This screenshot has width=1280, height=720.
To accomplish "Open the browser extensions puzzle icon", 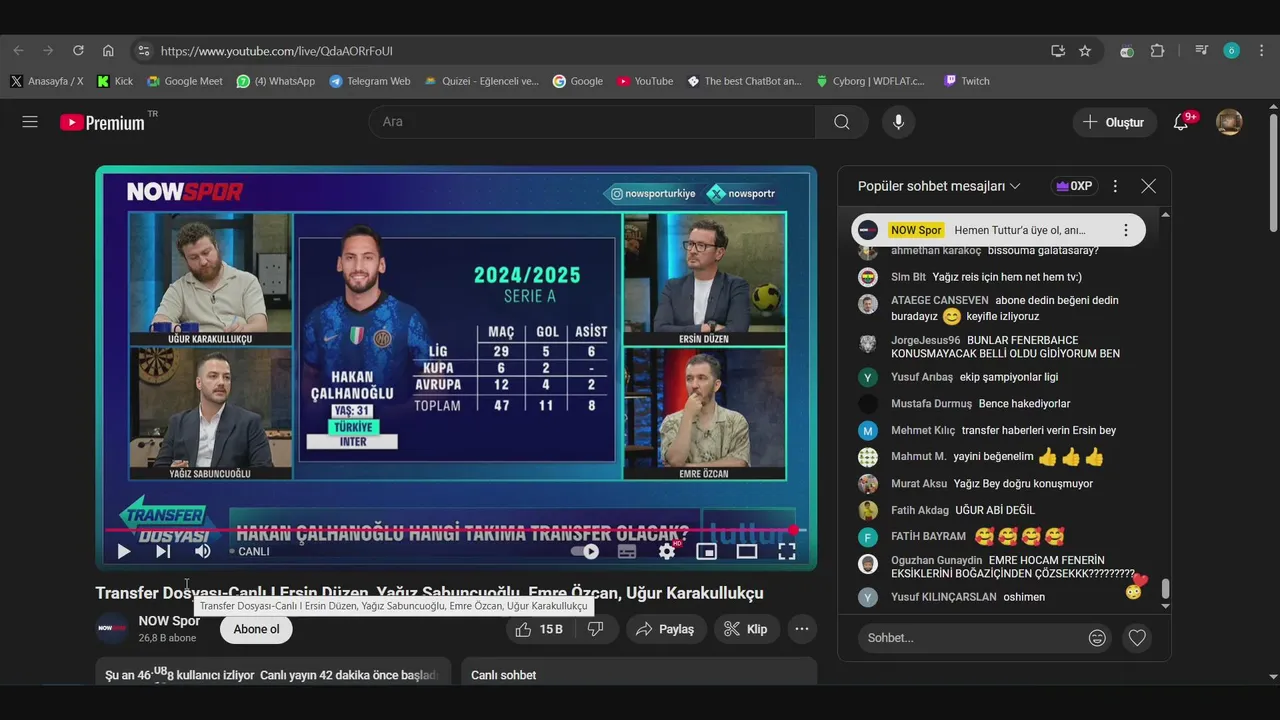I will 1157,51.
